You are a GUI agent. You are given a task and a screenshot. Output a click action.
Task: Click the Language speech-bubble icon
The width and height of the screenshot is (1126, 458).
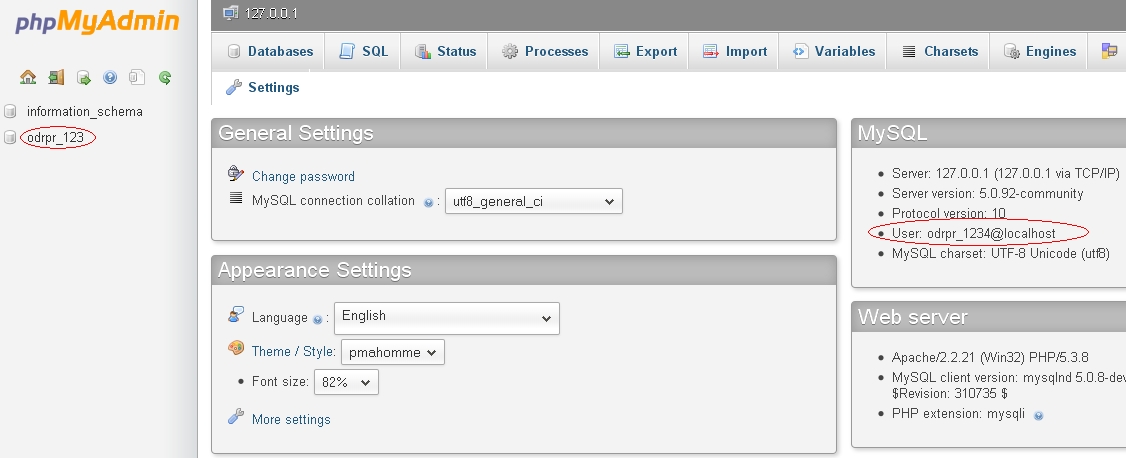click(236, 314)
